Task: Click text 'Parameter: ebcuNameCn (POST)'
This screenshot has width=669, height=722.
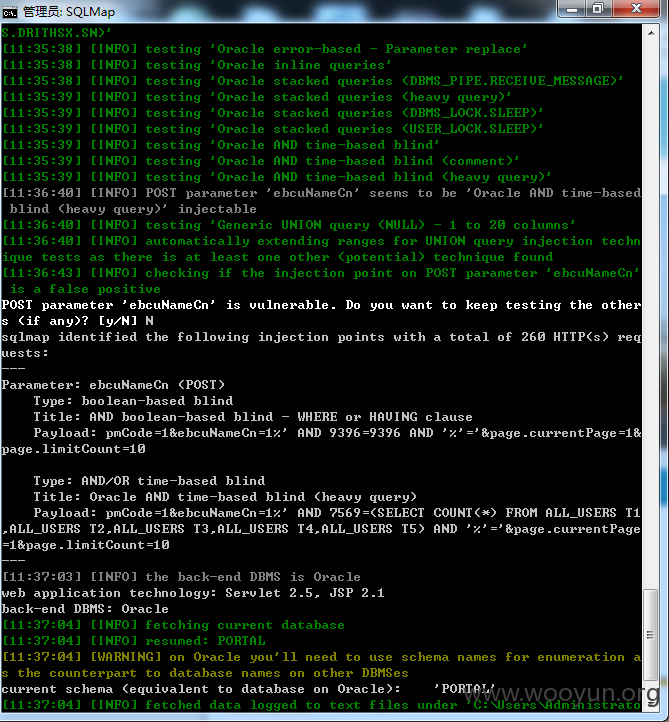Action: coord(113,385)
